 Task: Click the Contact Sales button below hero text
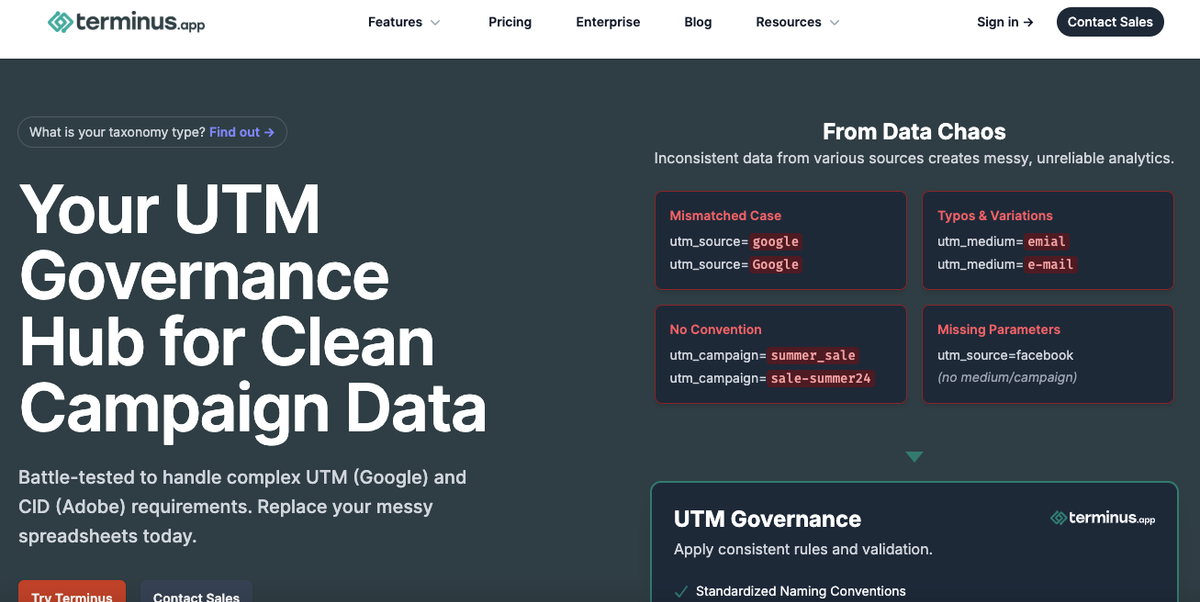click(196, 591)
